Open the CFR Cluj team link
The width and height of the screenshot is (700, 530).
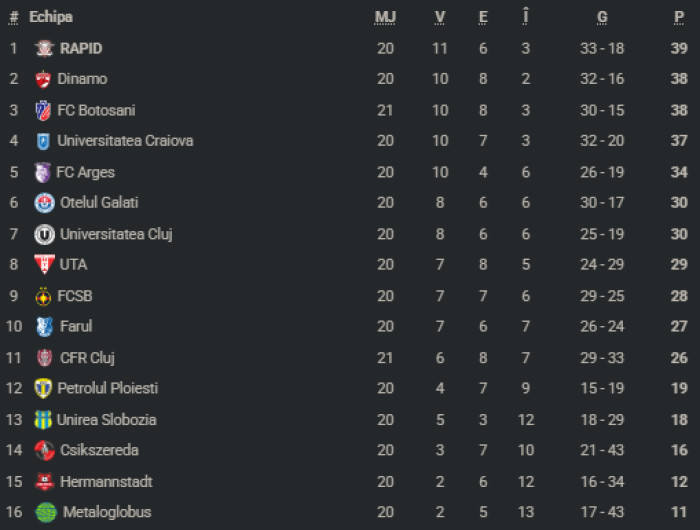point(88,357)
